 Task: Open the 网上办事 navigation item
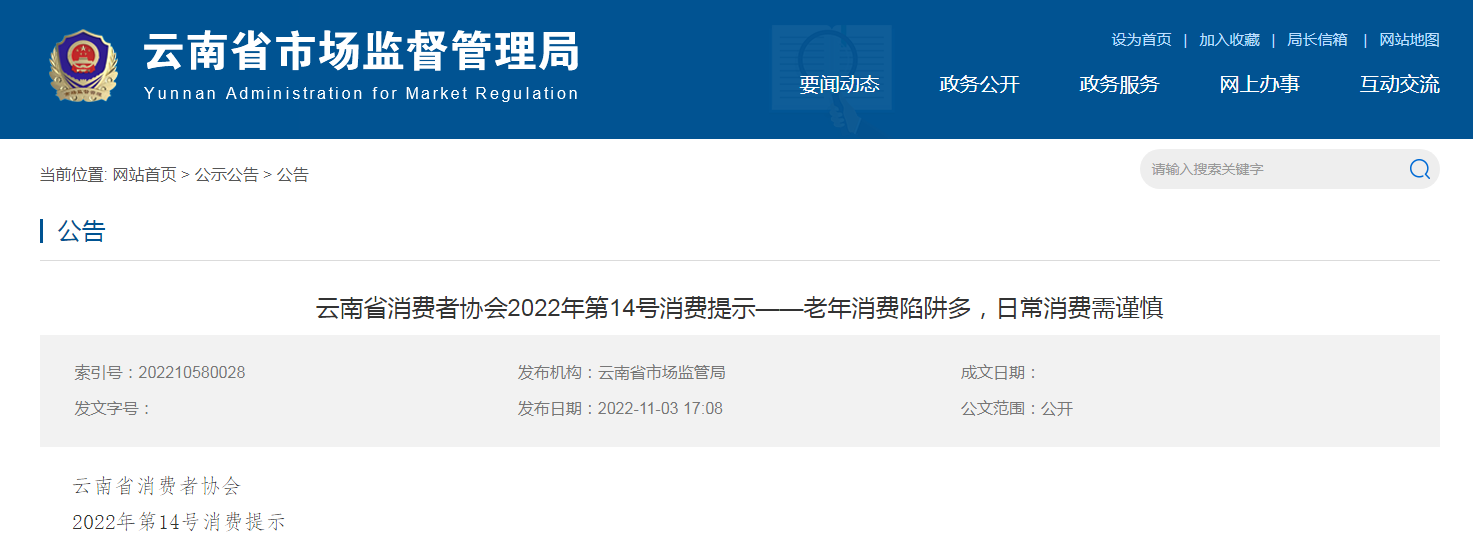pyautogui.click(x=1259, y=85)
